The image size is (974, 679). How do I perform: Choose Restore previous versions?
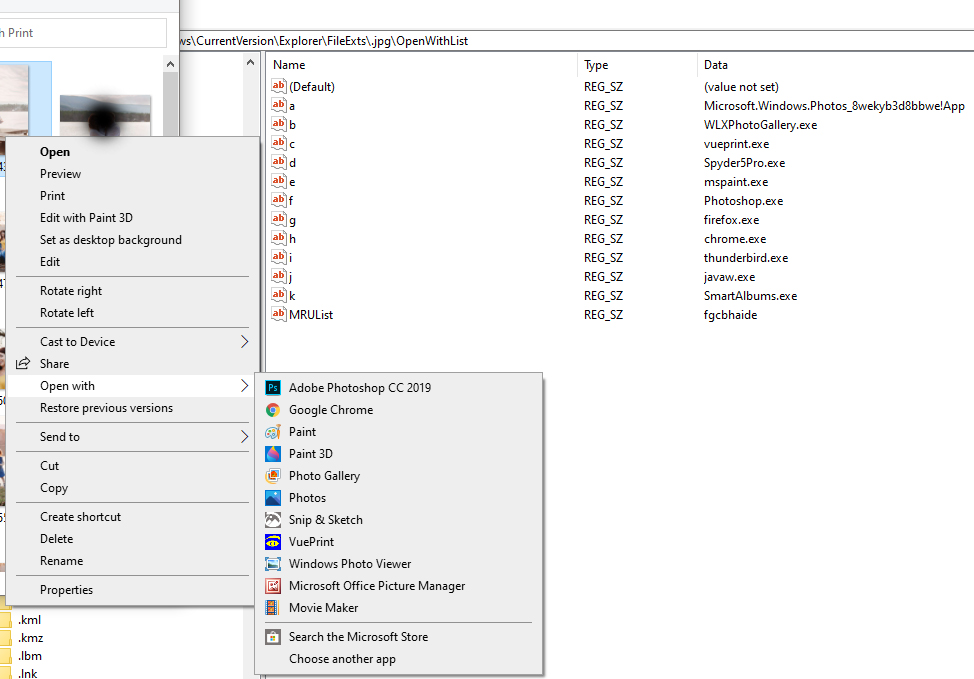coord(106,408)
